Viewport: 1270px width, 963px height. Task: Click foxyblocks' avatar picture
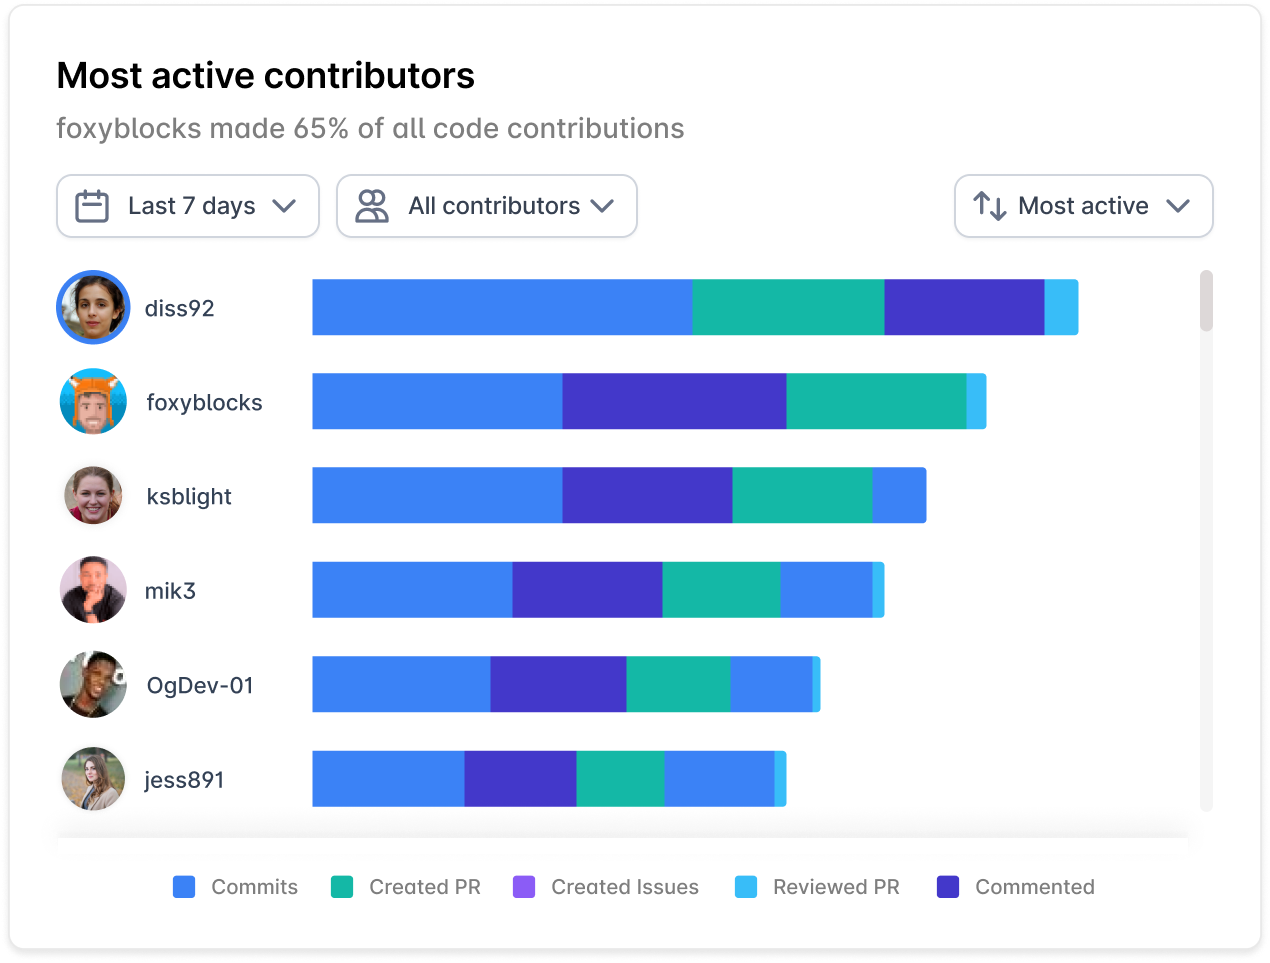pyautogui.click(x=93, y=402)
